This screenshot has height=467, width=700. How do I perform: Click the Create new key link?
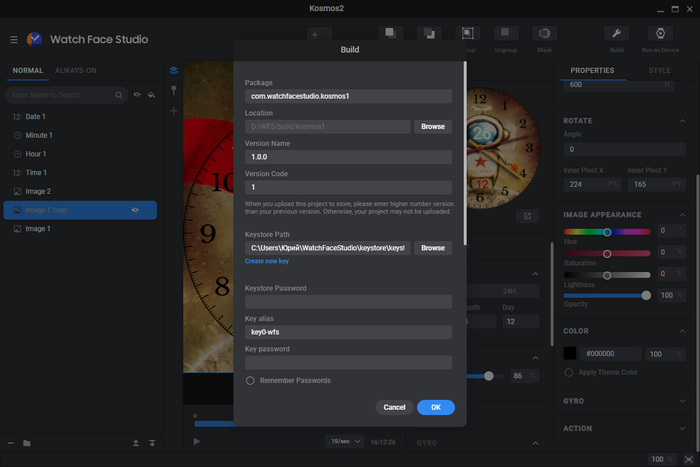click(x=265, y=261)
